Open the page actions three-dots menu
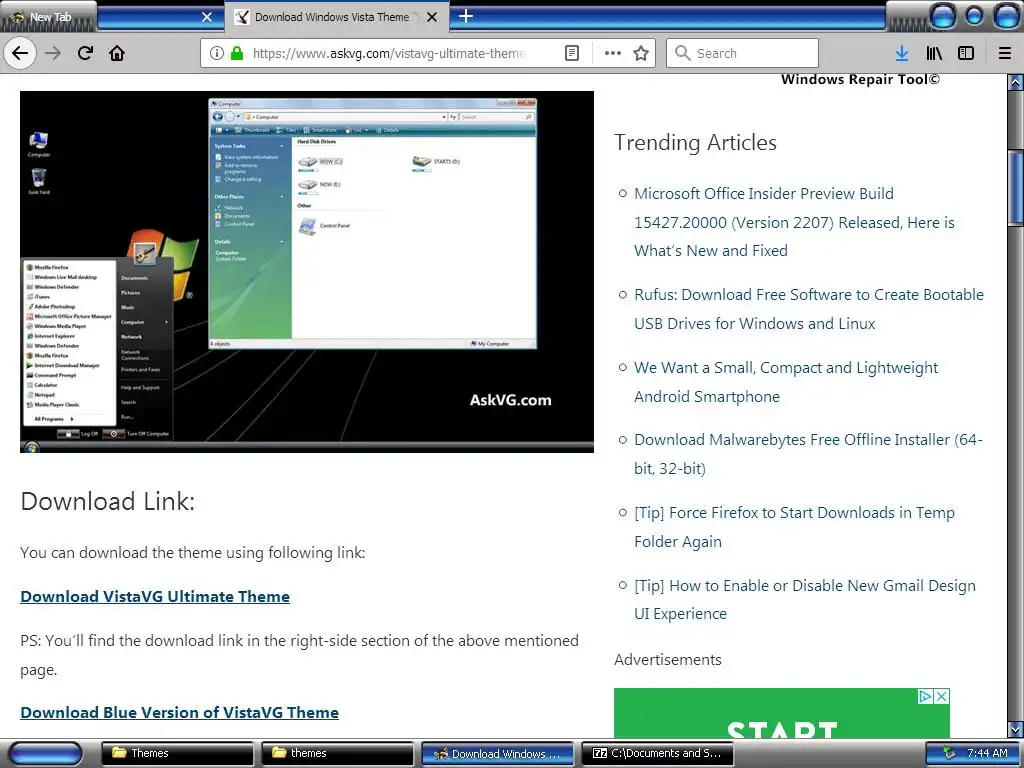Viewport: 1024px width, 768px height. coord(613,53)
